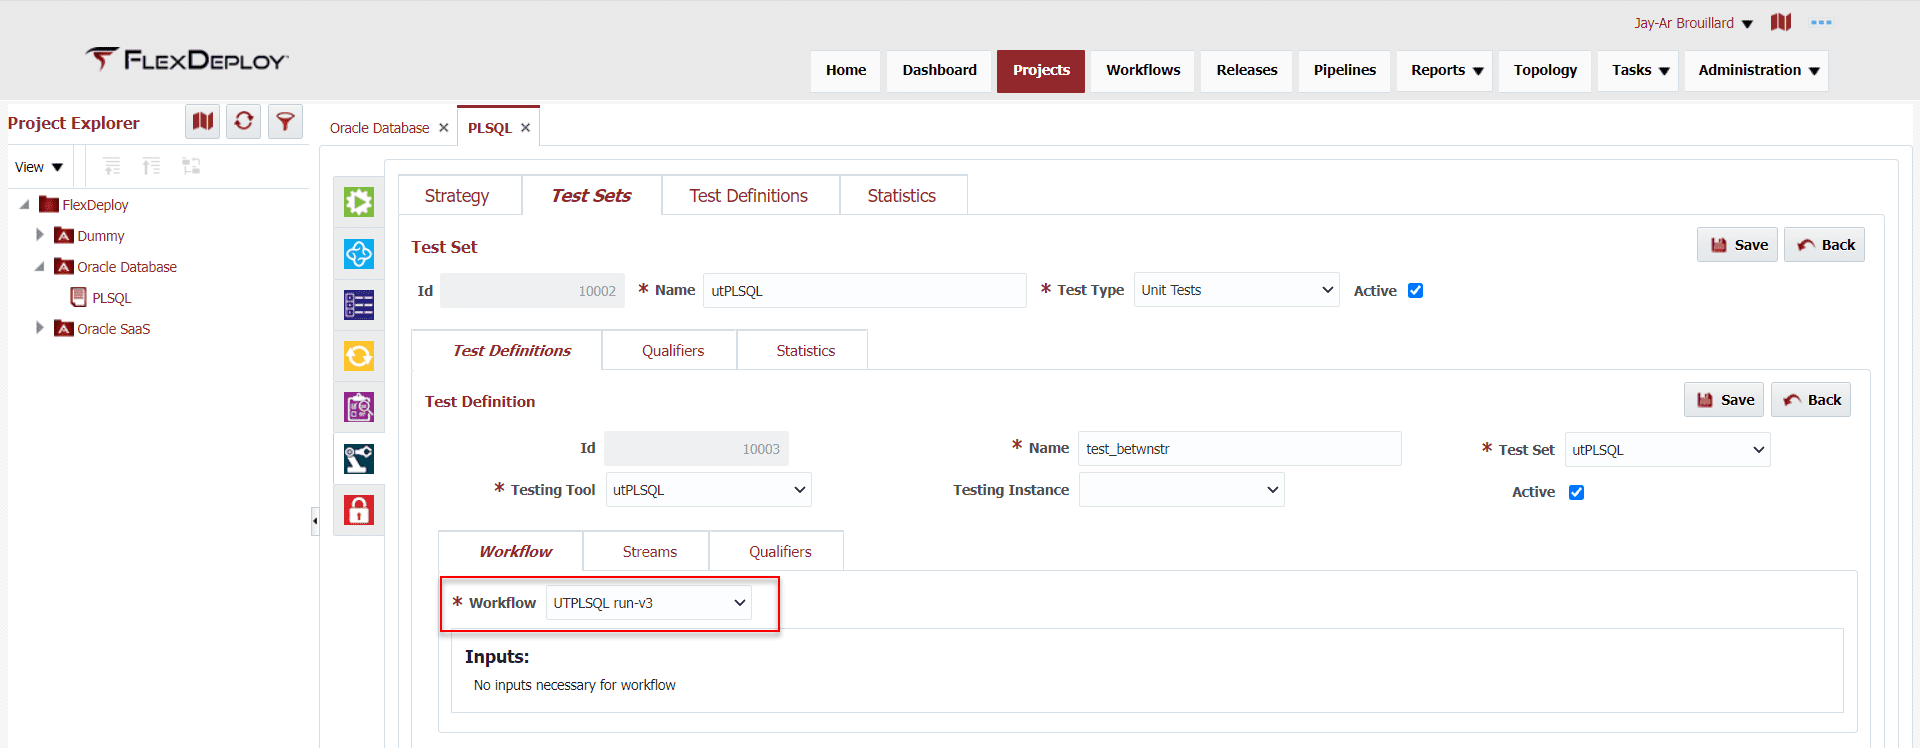Switch to the top-level Test Definitions tab
Viewport: 1920px width, 748px height.
(x=750, y=196)
